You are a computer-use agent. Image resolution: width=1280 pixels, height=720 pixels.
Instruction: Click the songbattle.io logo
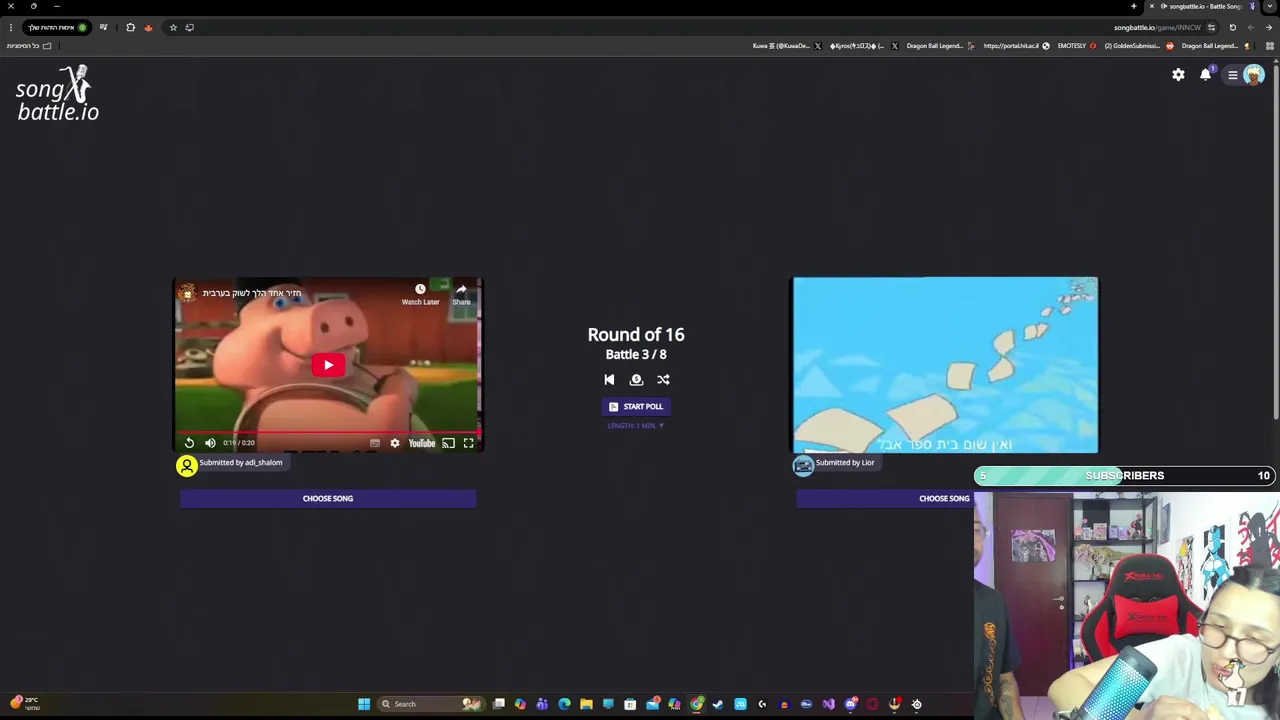(57, 94)
